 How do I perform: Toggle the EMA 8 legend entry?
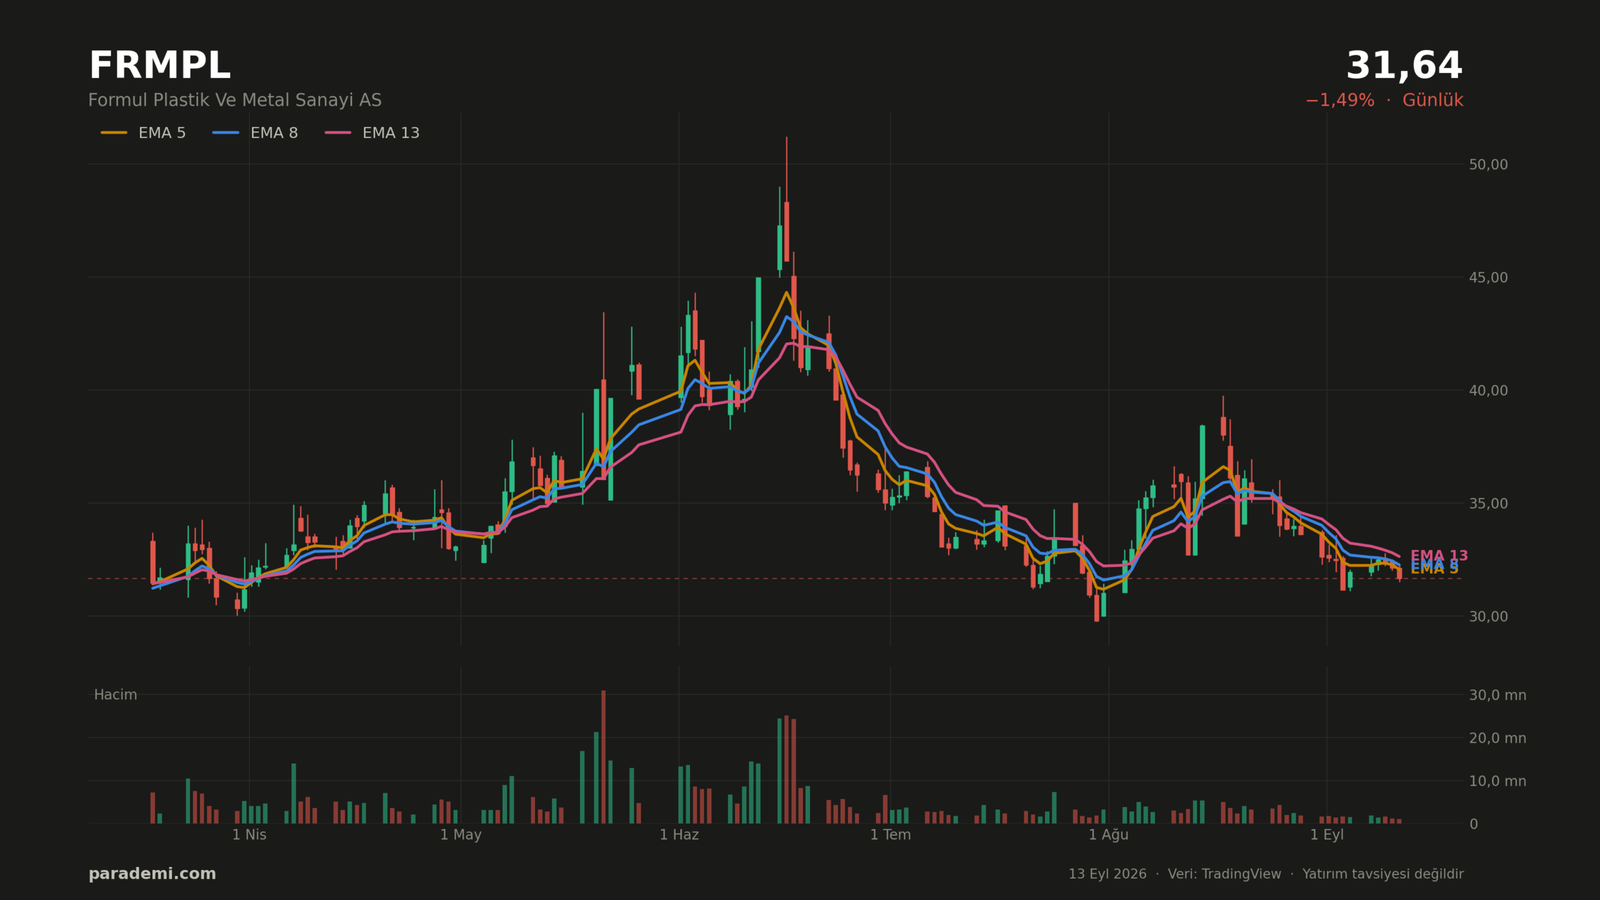pos(255,133)
